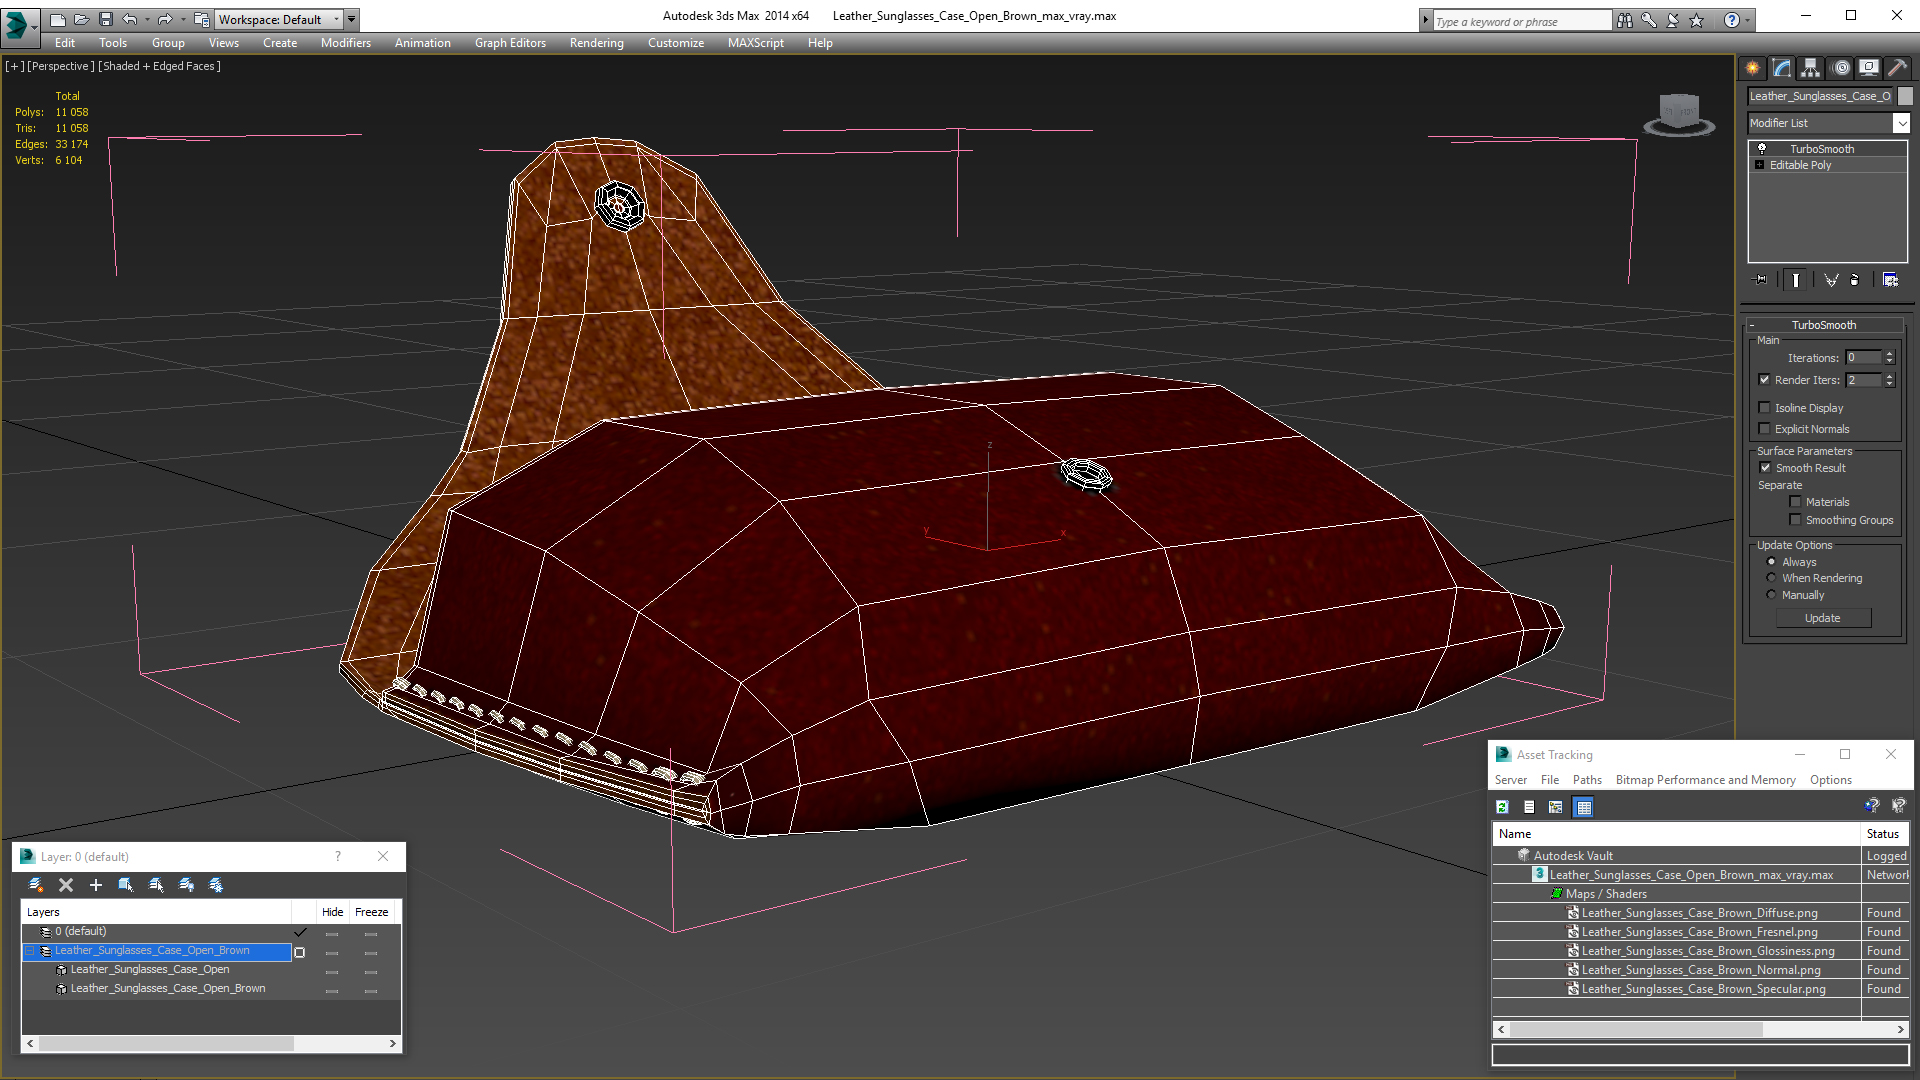The width and height of the screenshot is (1920, 1080).
Task: Open the Hierarchy command panel tab
Action: [x=1811, y=68]
